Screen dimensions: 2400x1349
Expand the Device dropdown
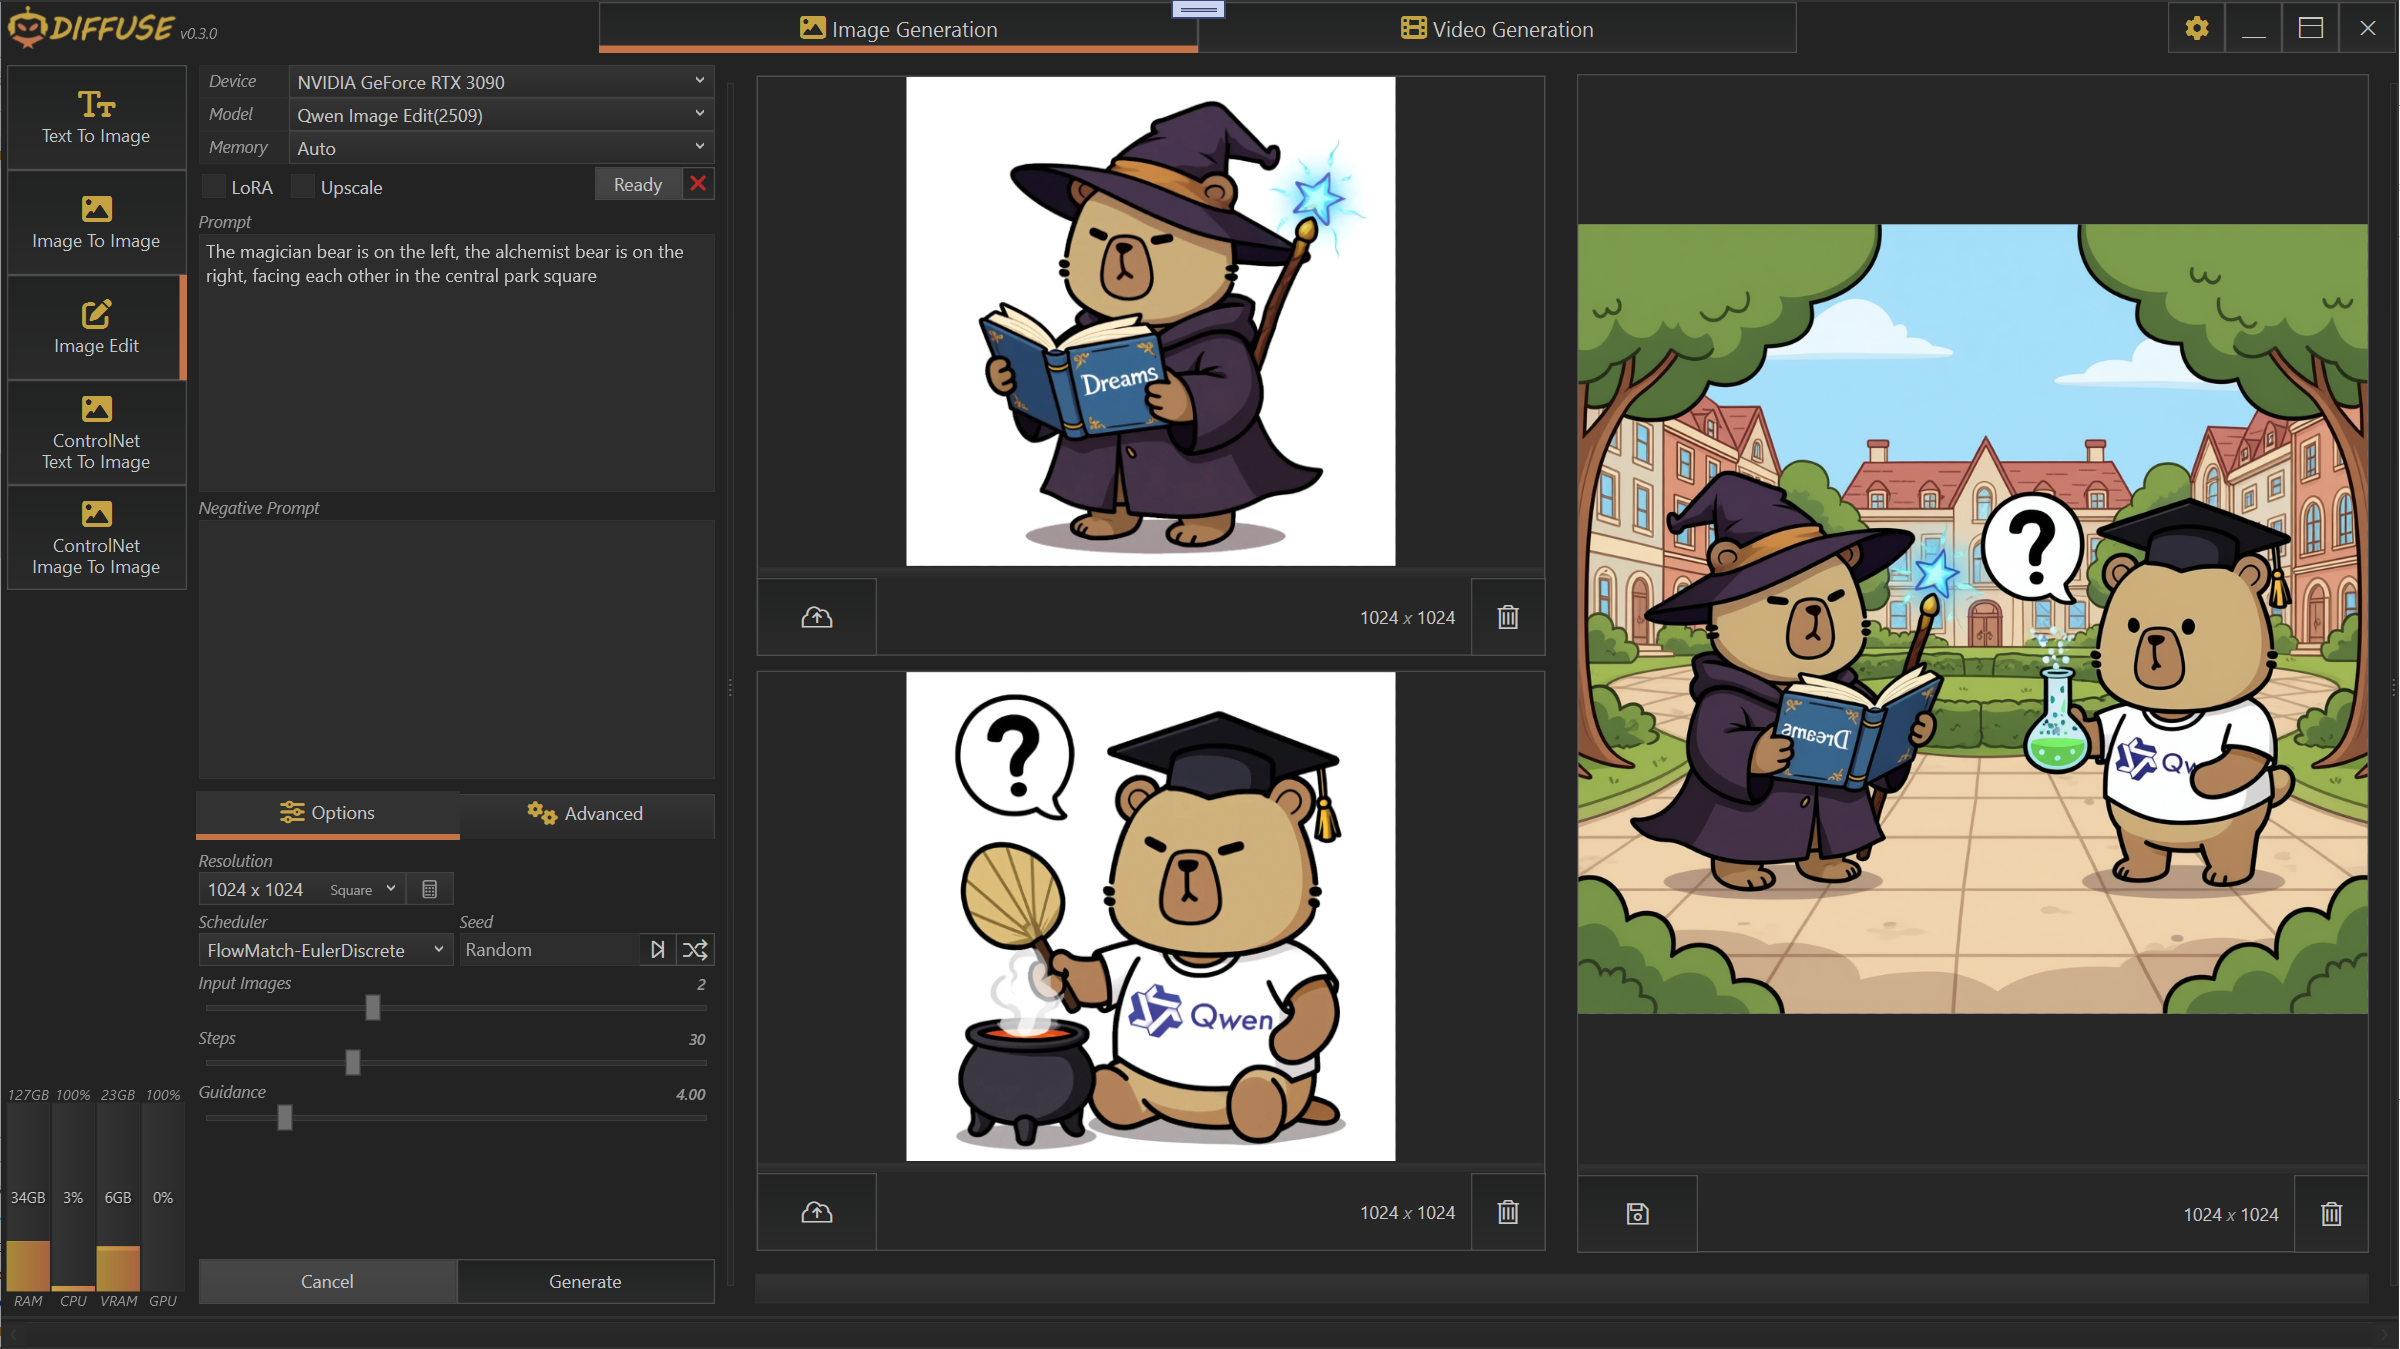(500, 82)
